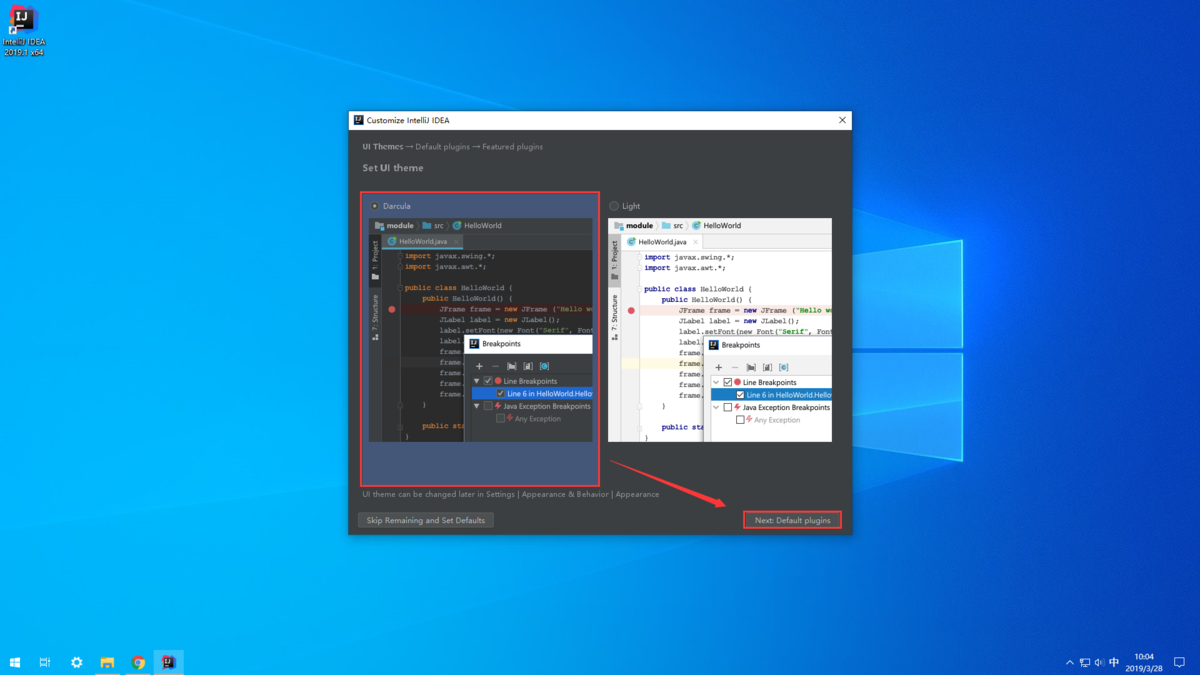Activate the IntelliJ IDEA taskbar button
The image size is (1200, 675).
tap(169, 662)
